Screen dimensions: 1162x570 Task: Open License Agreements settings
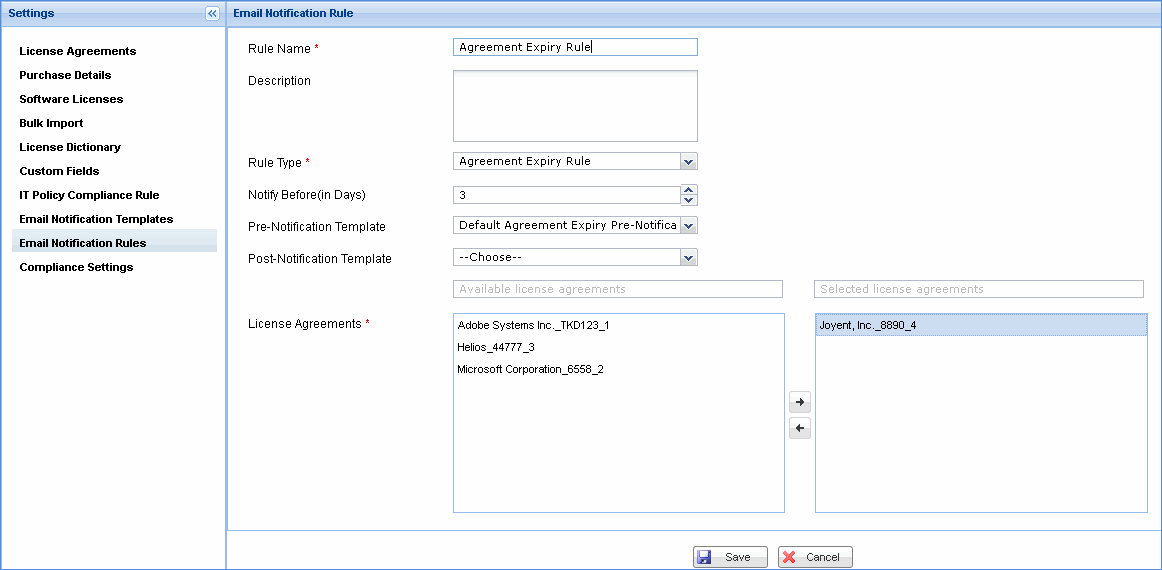(x=78, y=51)
